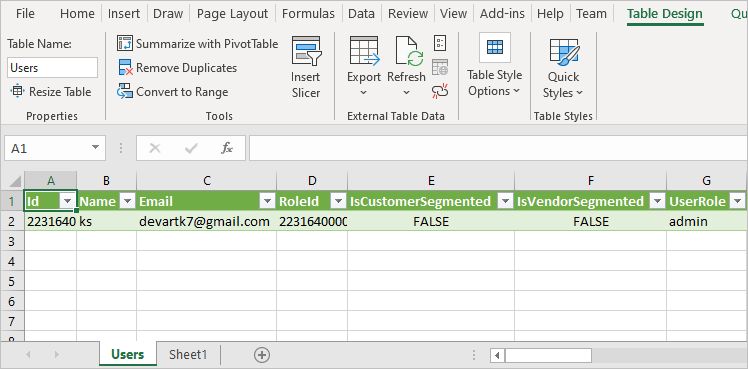Open the File menu

(x=25, y=14)
